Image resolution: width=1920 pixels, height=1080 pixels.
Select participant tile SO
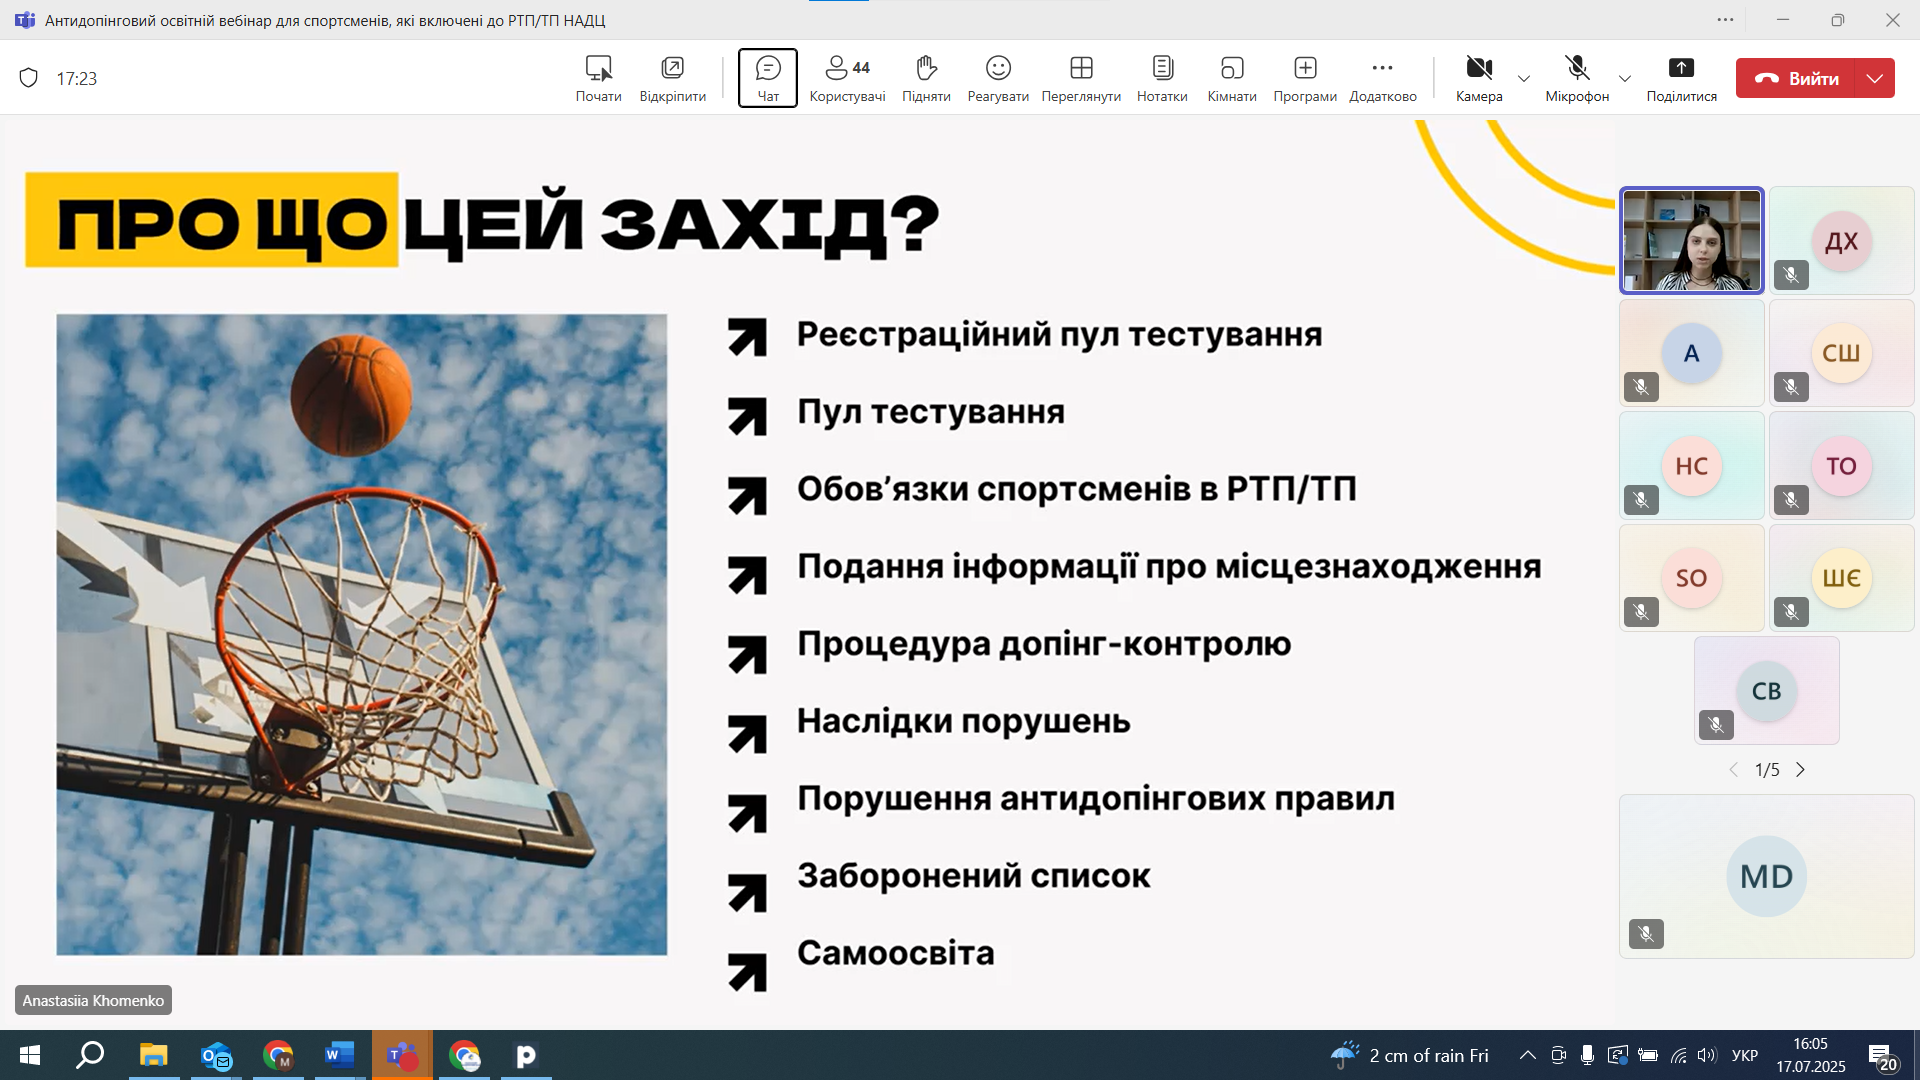[x=1692, y=578]
